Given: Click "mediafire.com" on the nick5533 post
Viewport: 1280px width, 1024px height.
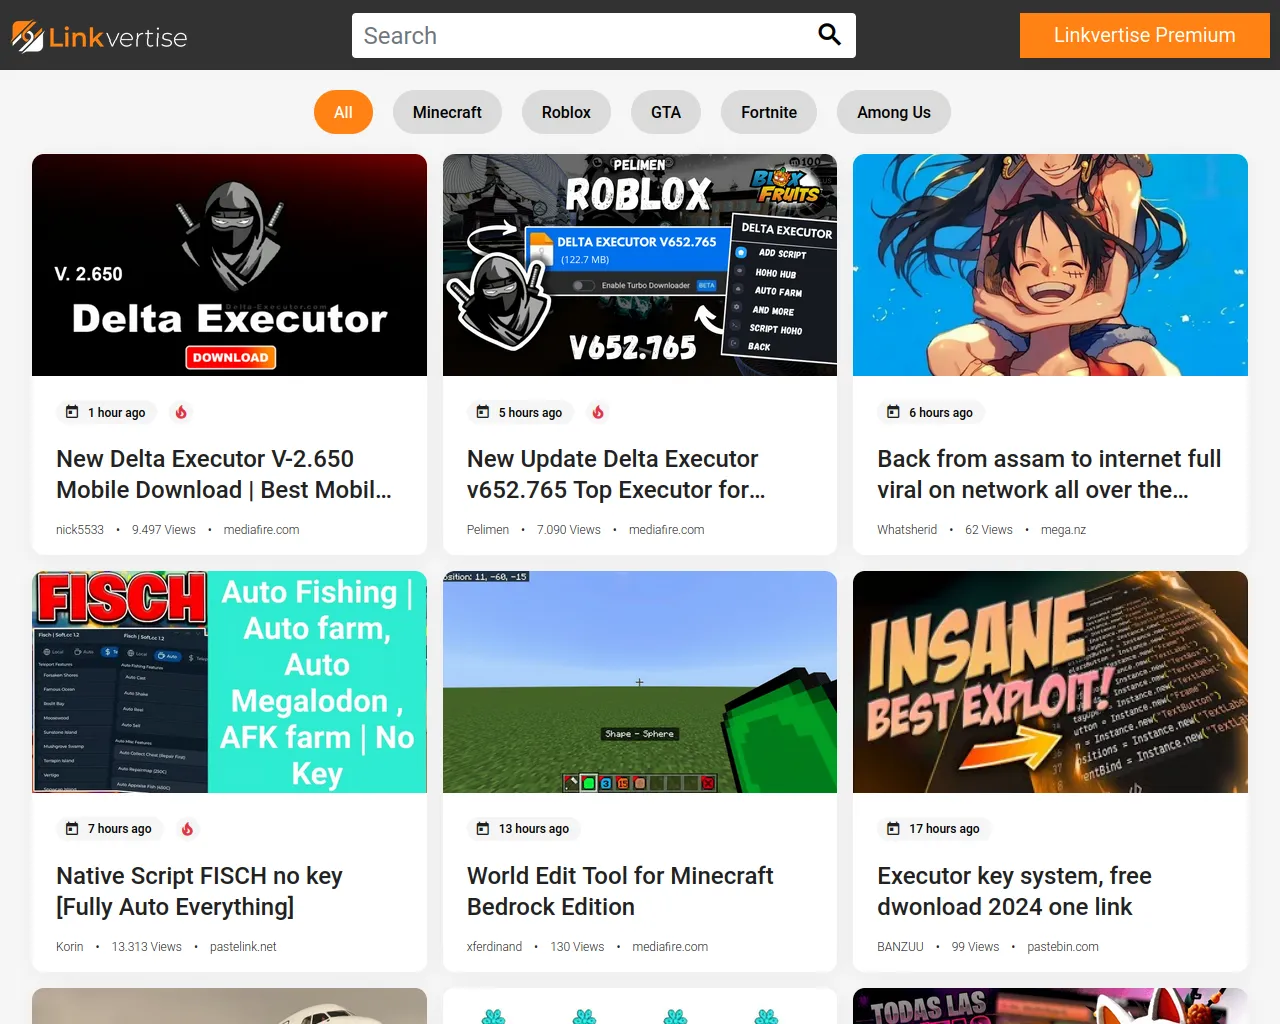Looking at the screenshot, I should (x=261, y=530).
